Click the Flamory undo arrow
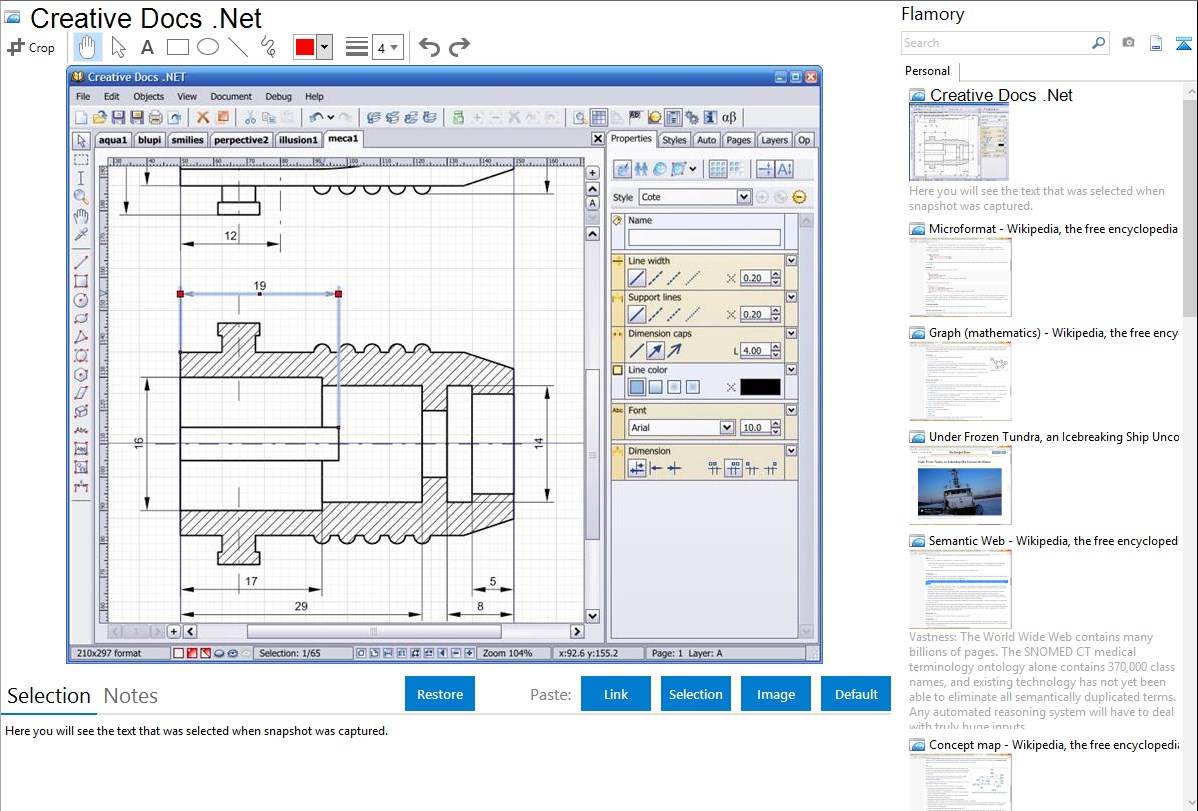The width and height of the screenshot is (1198, 811). pos(429,47)
